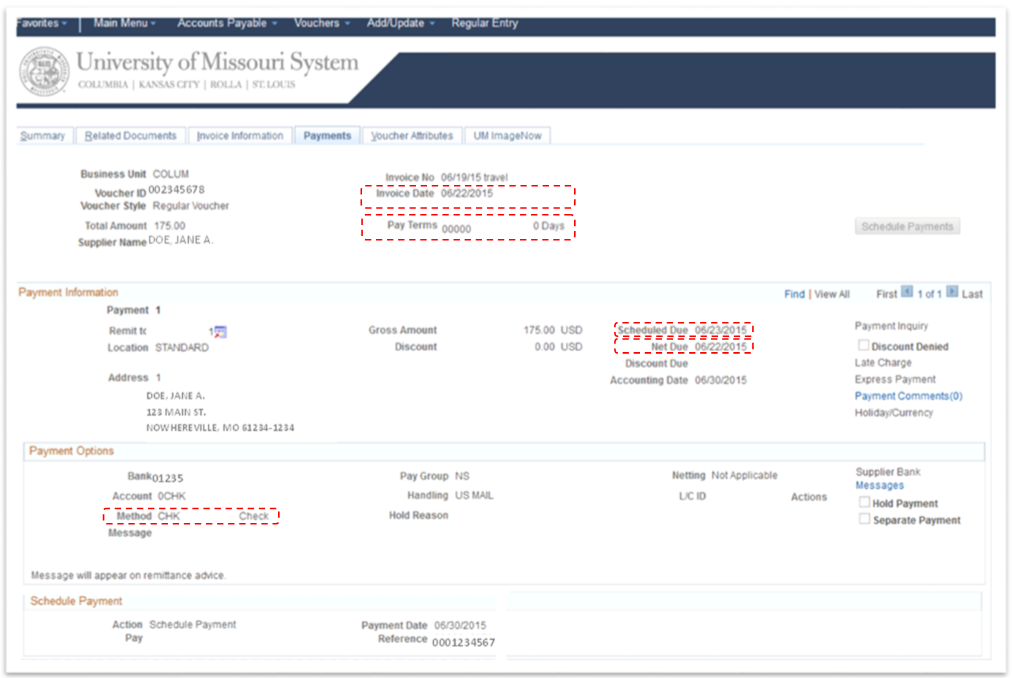Select the Voucher Attributes tab

(412, 135)
